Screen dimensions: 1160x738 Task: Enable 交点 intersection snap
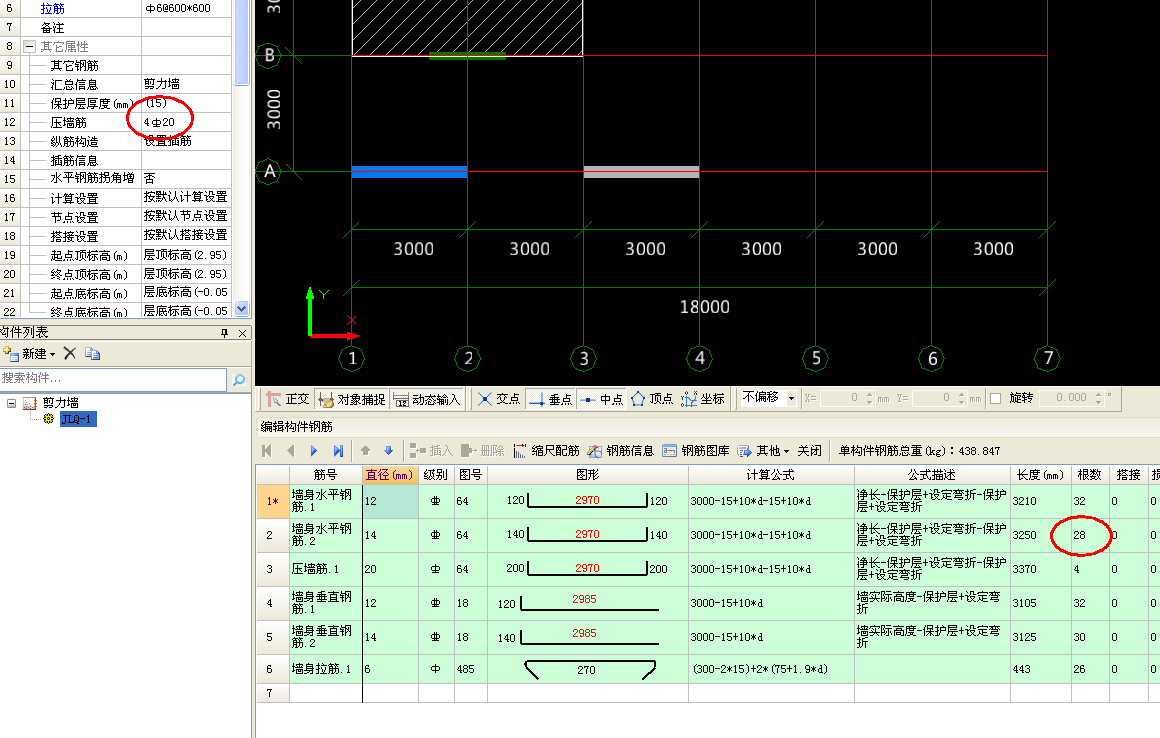coord(499,399)
